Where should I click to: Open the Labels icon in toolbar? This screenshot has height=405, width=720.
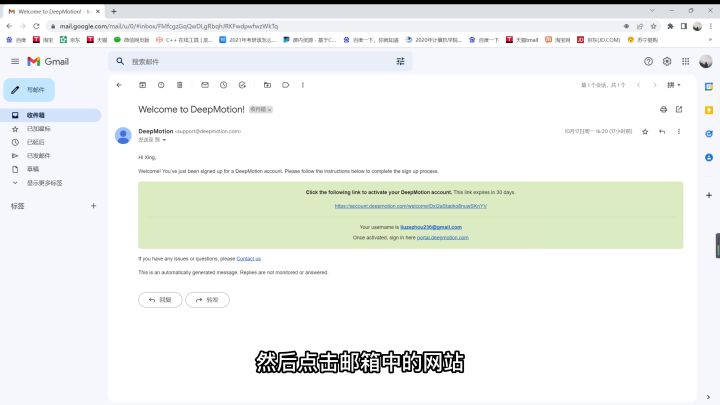tap(286, 85)
